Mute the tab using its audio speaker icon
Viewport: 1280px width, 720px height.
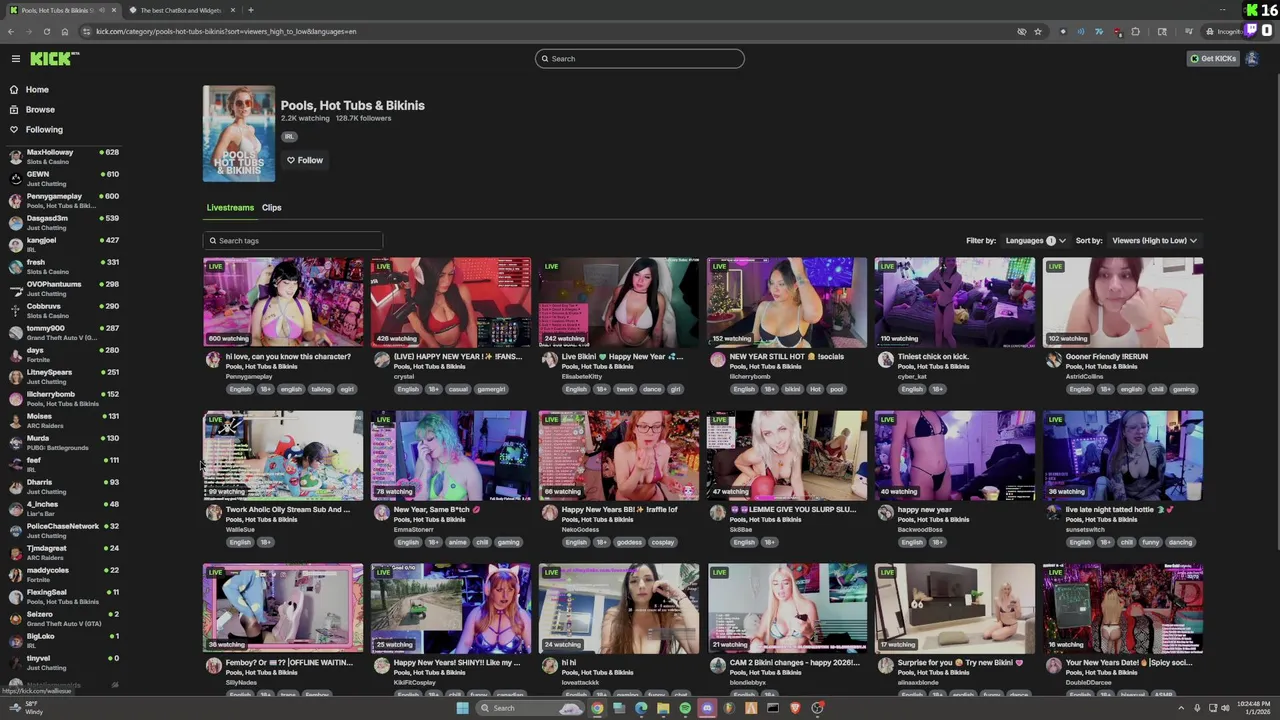(103, 10)
